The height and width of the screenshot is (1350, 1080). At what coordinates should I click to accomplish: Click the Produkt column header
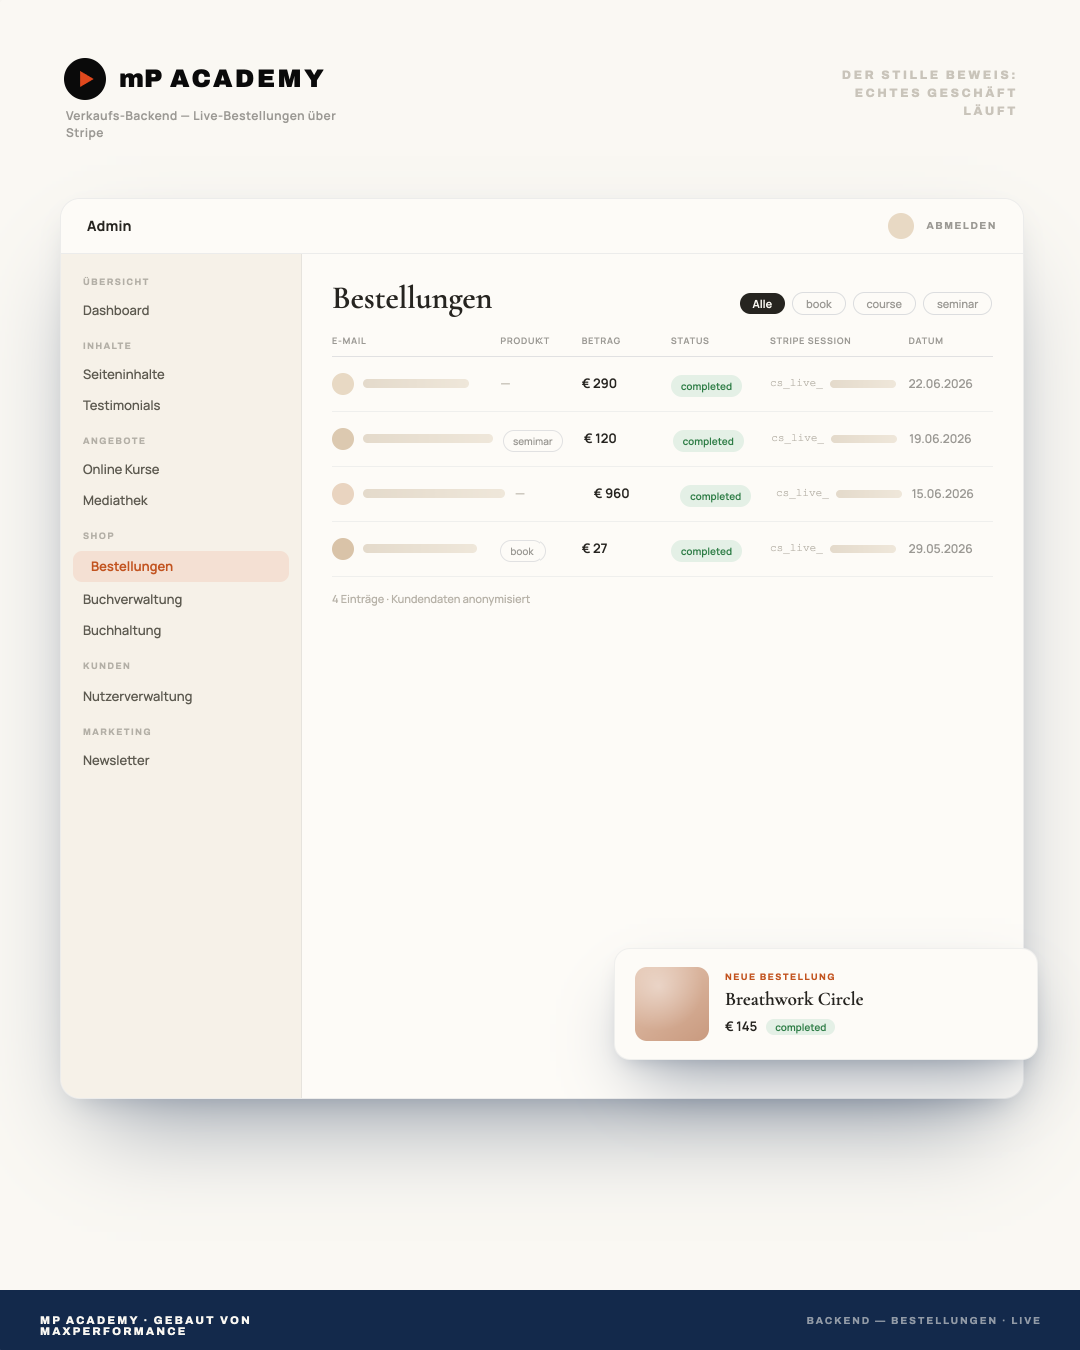(525, 341)
